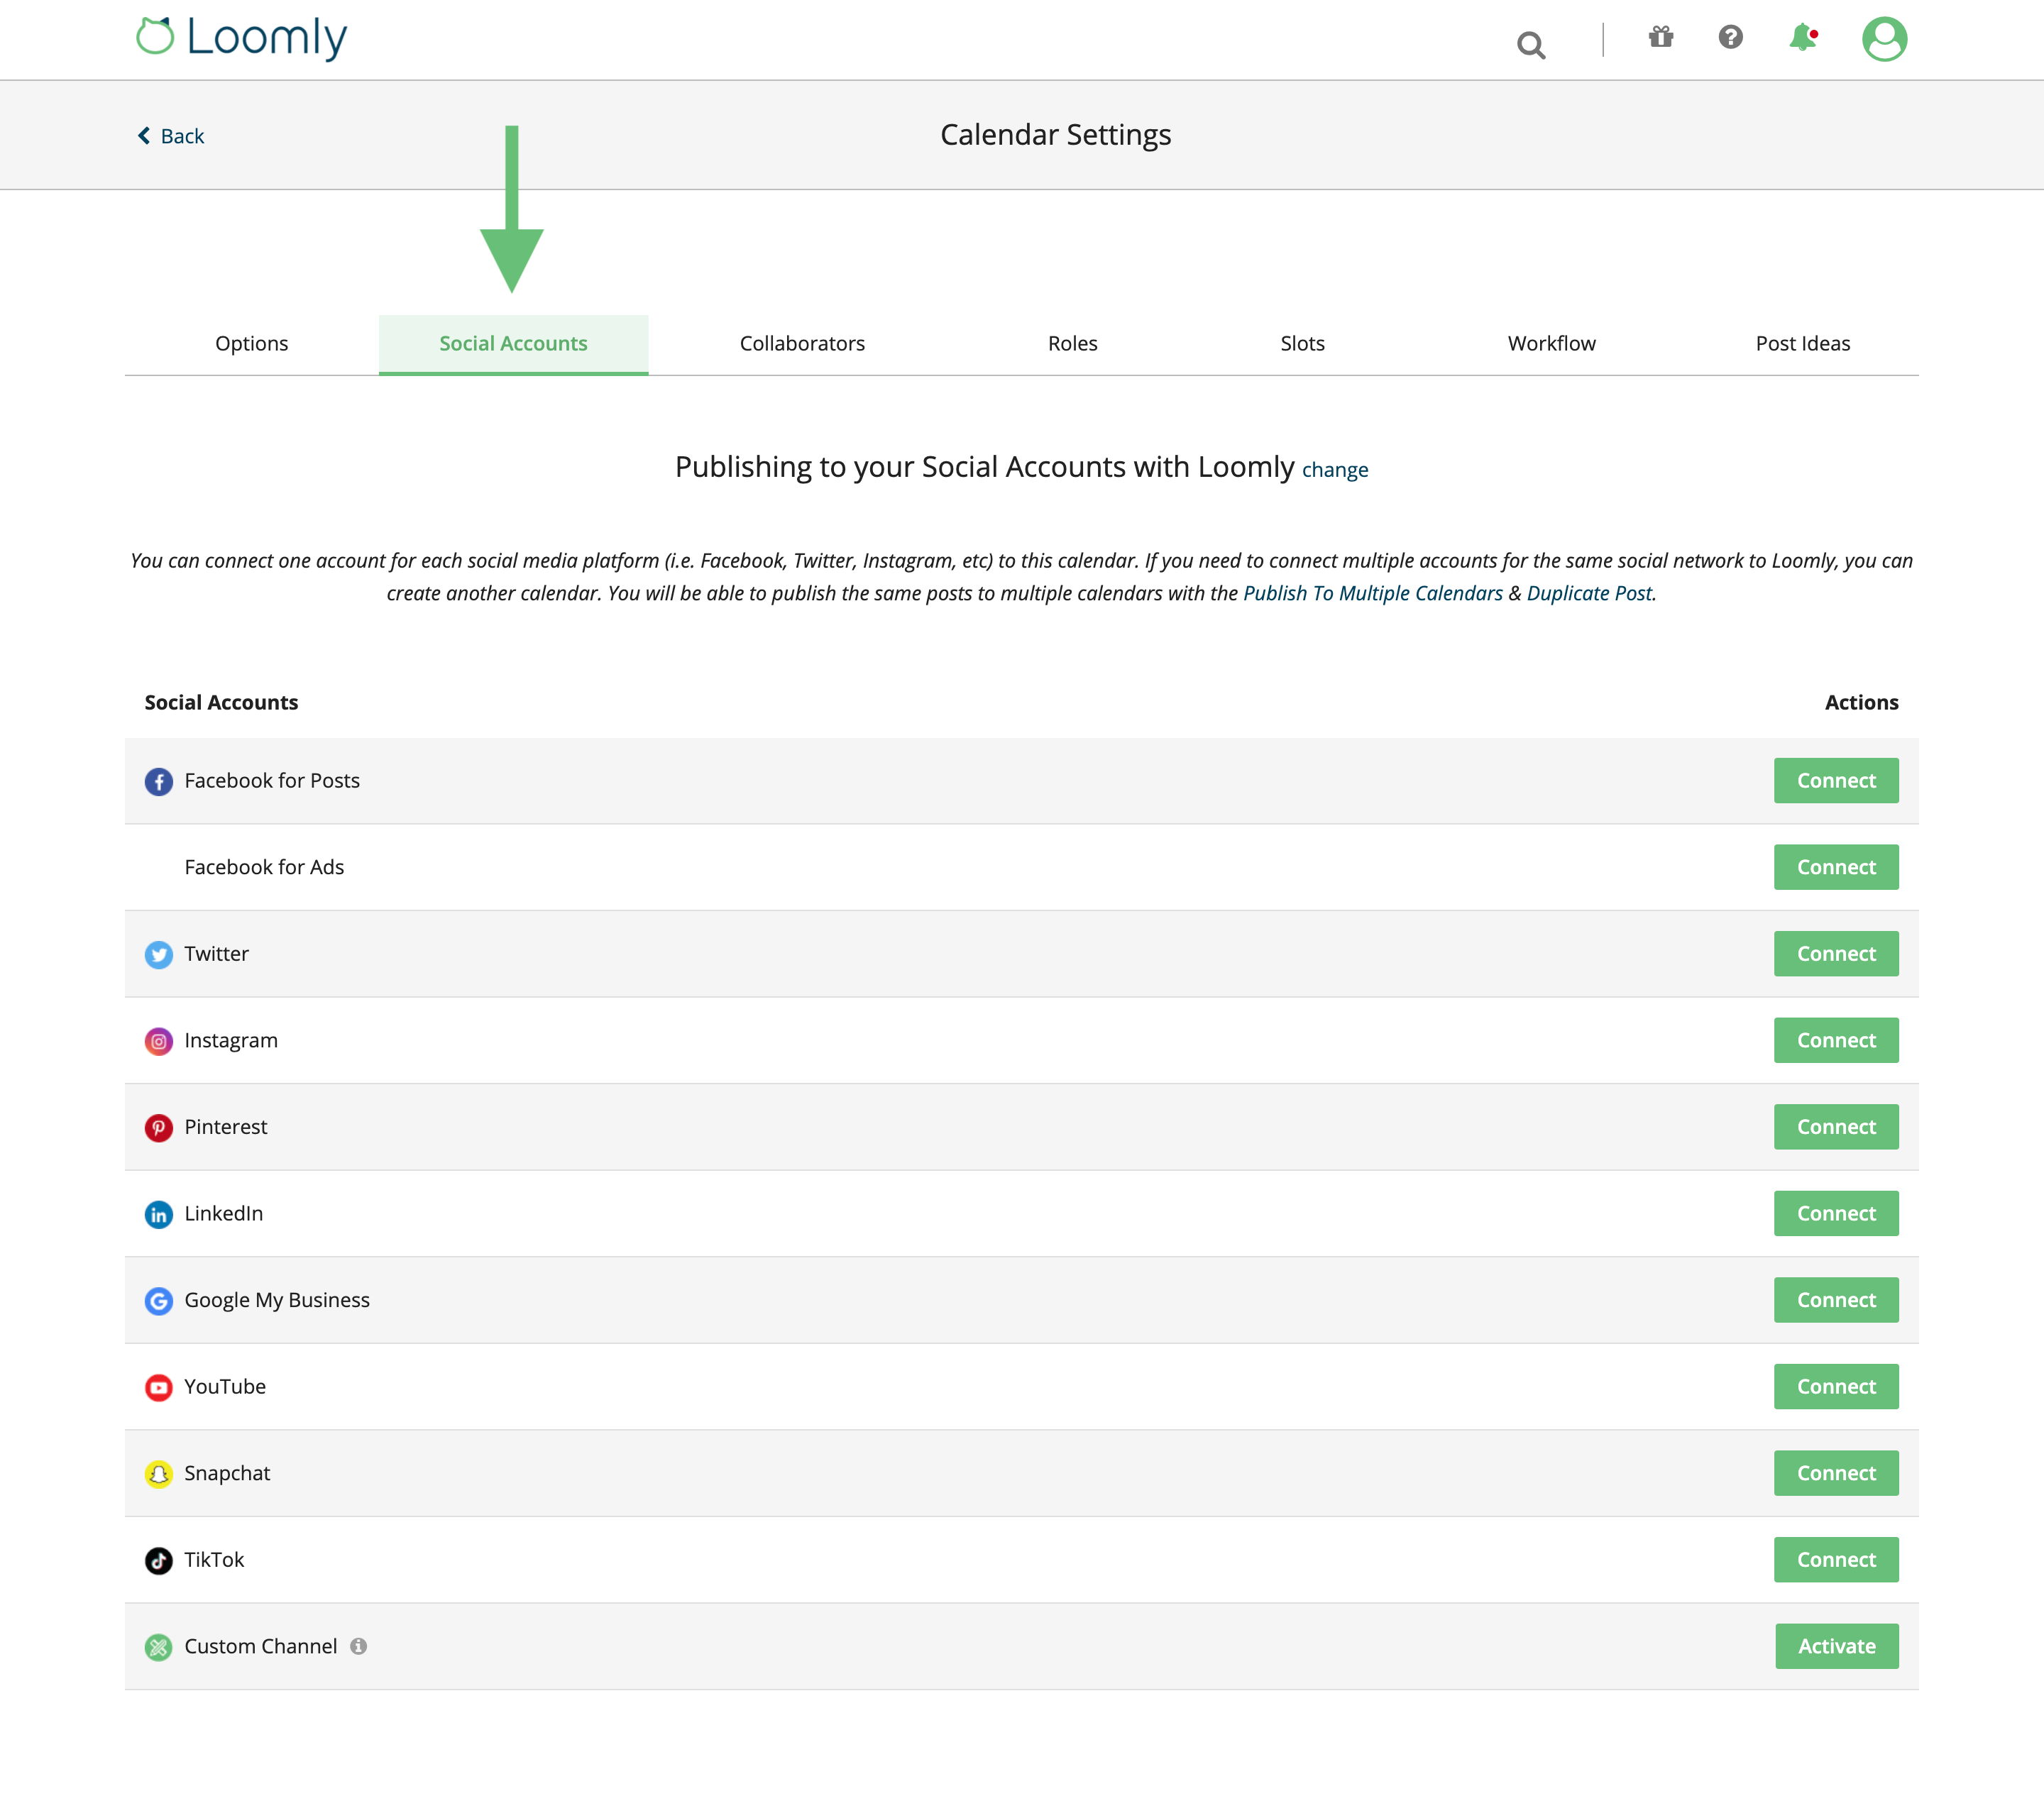Click the gift rewards icon
The width and height of the screenshot is (2044, 1818).
click(1660, 38)
